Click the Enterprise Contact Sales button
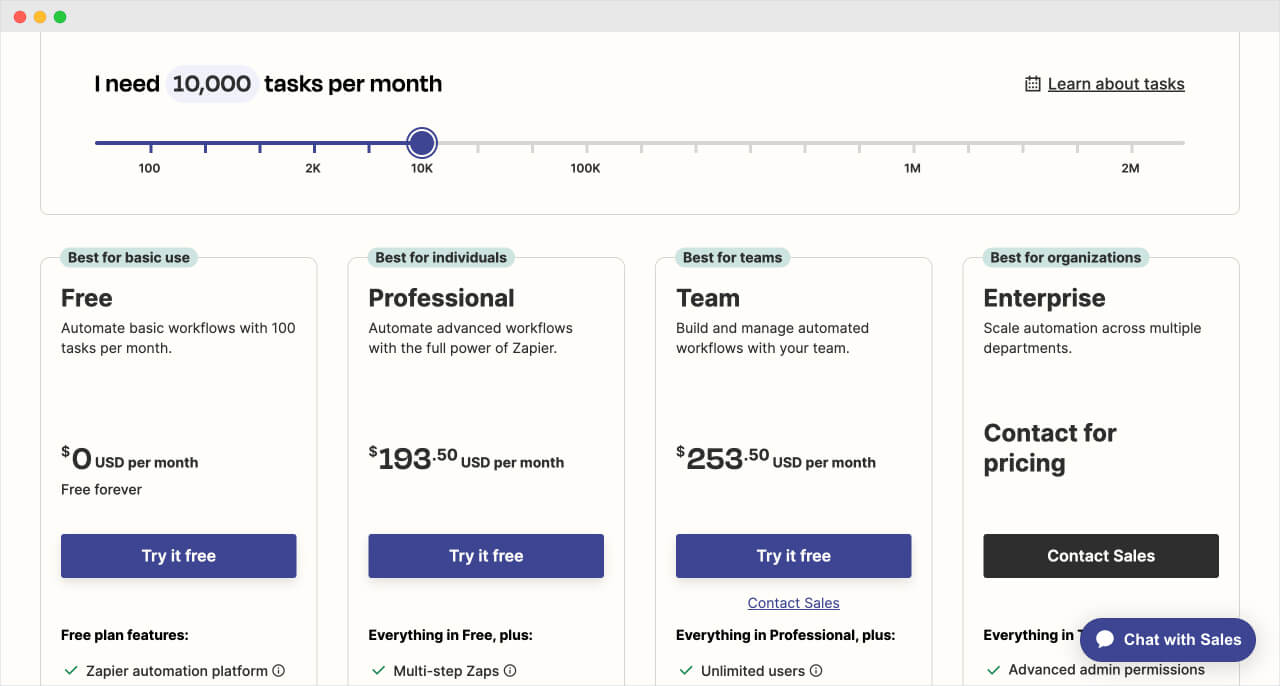The width and height of the screenshot is (1280, 686). pos(1101,556)
